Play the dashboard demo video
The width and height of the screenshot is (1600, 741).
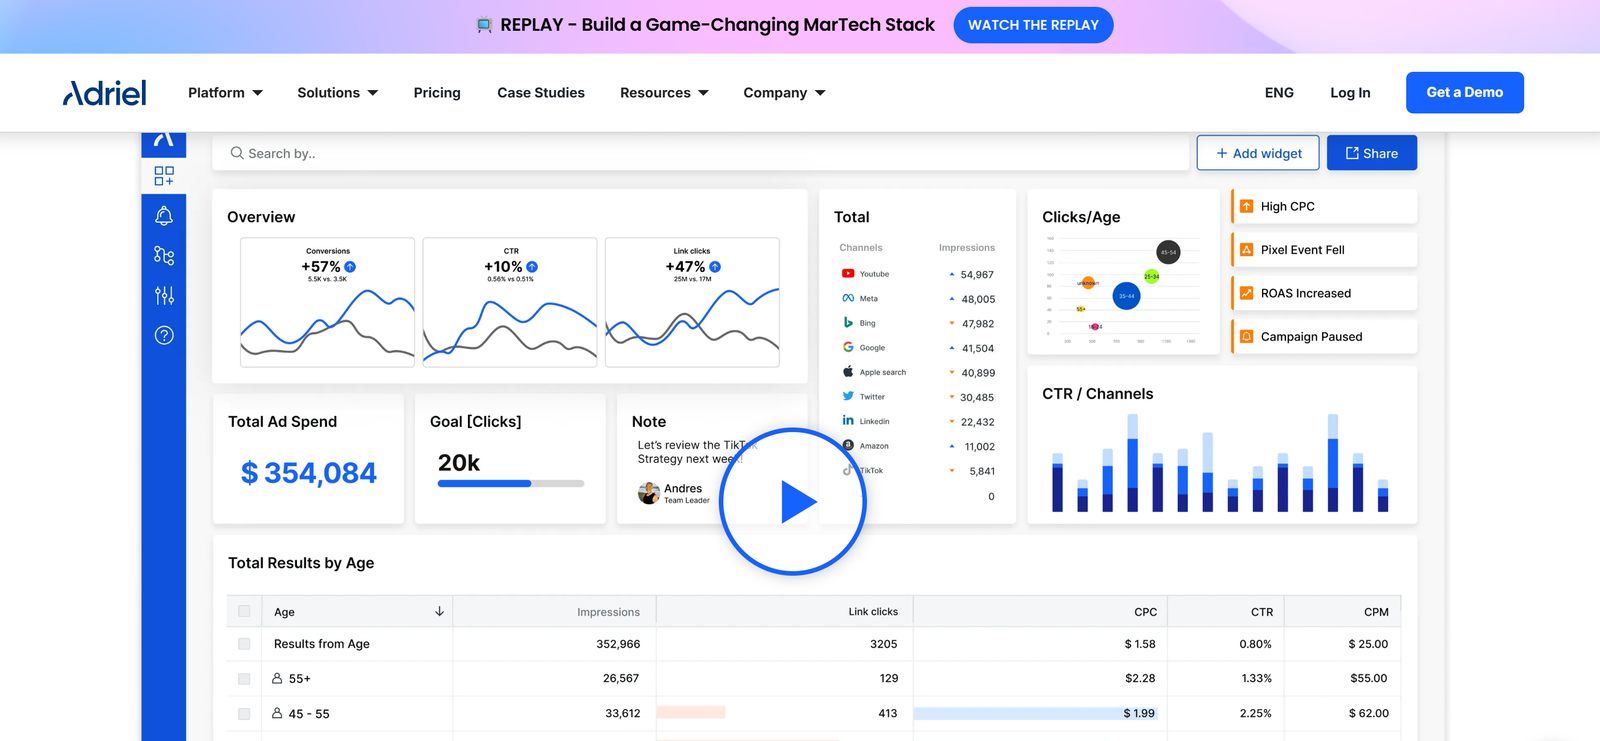click(x=792, y=502)
